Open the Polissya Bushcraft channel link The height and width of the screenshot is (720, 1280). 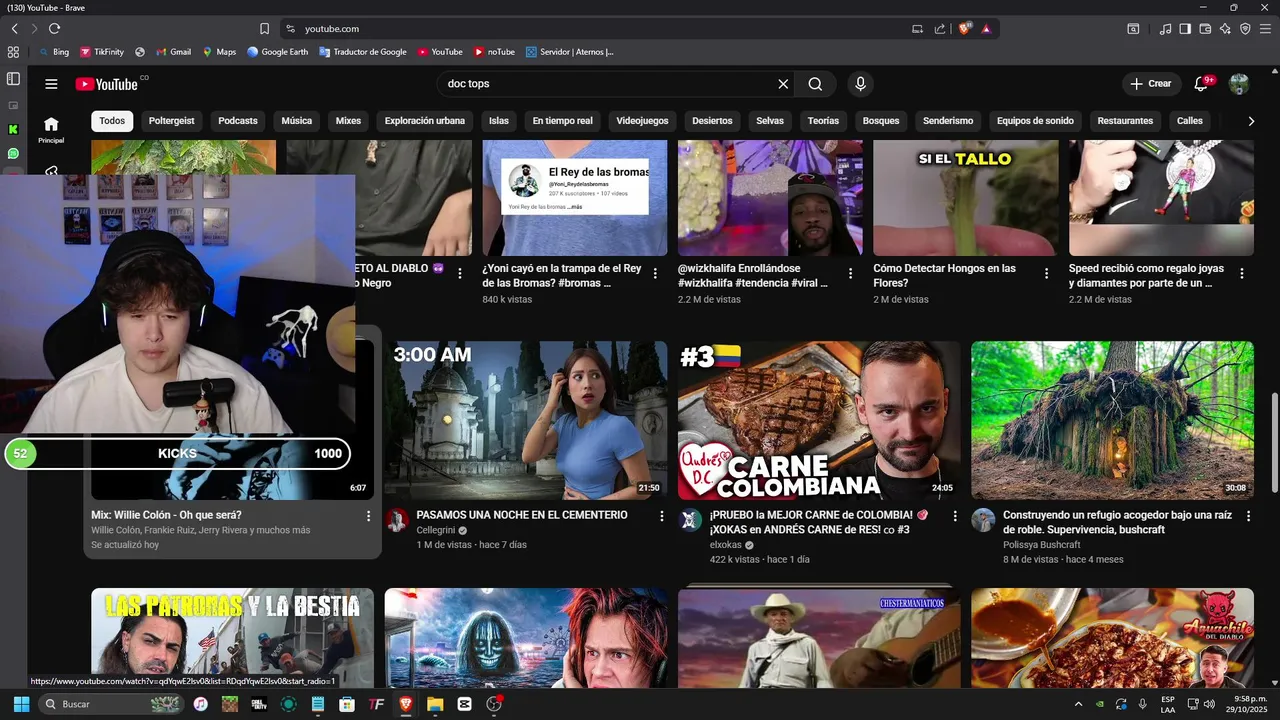point(1041,545)
